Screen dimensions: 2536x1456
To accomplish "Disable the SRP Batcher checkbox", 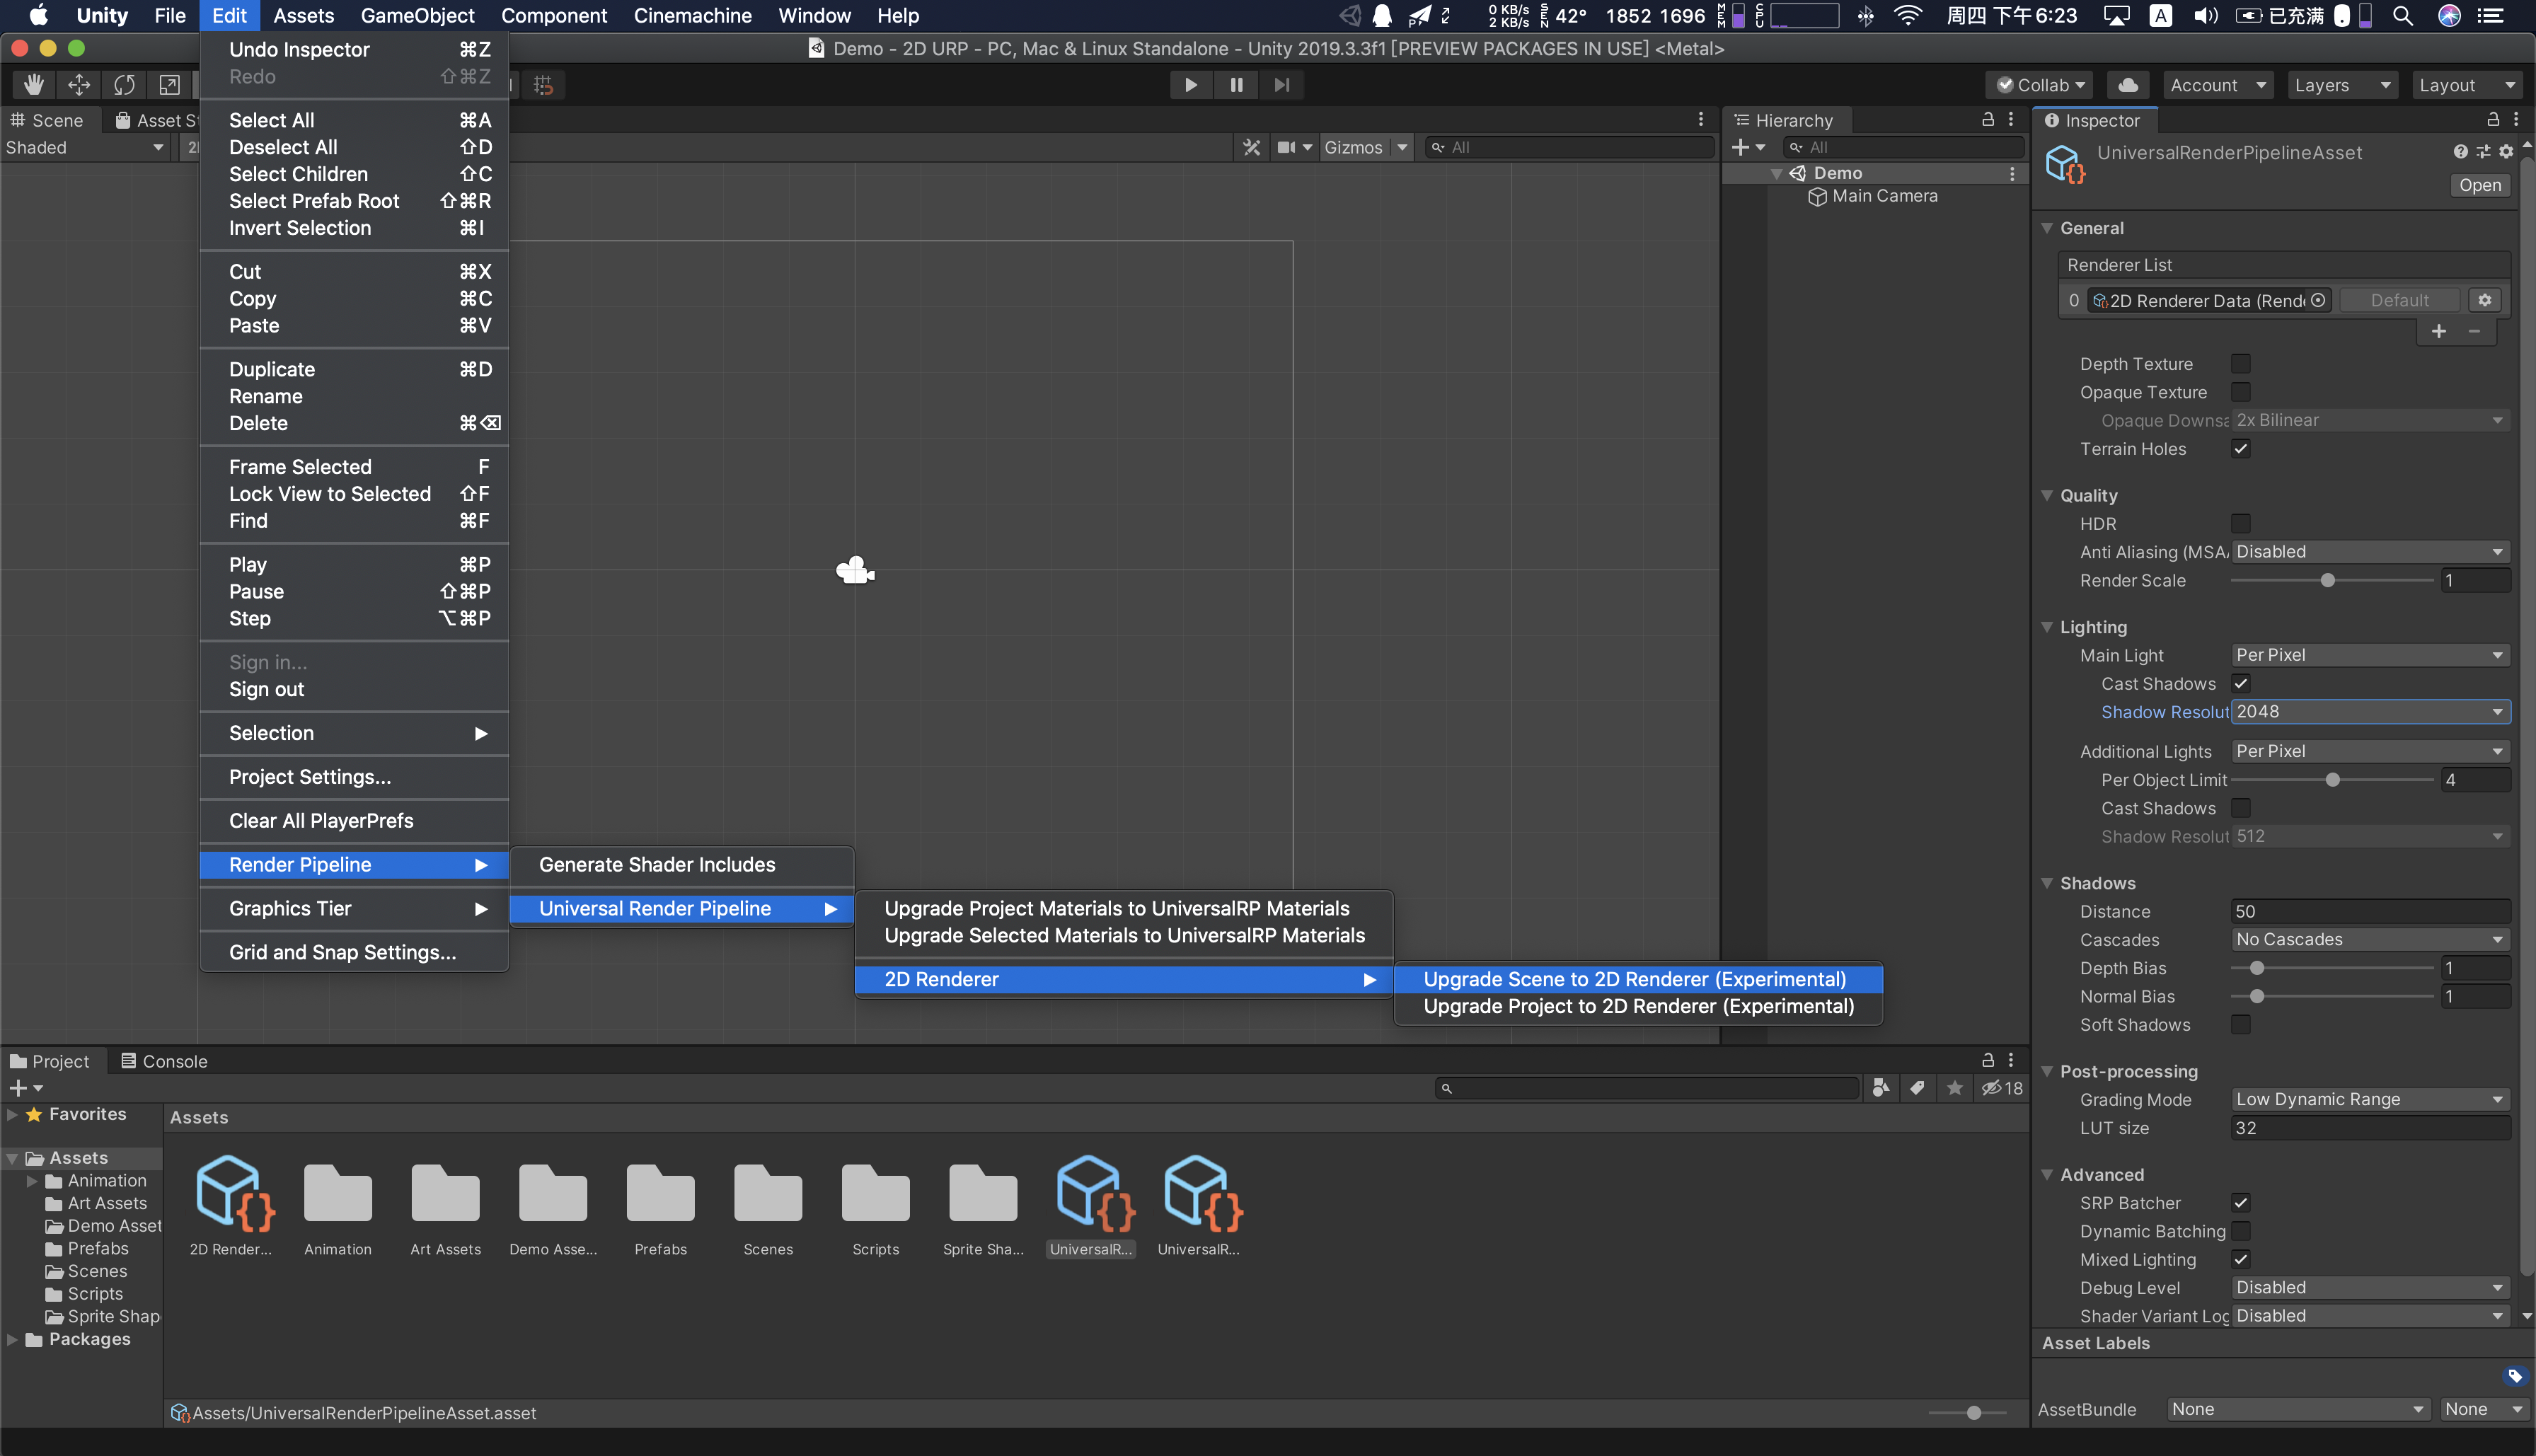I will coord(2241,1203).
